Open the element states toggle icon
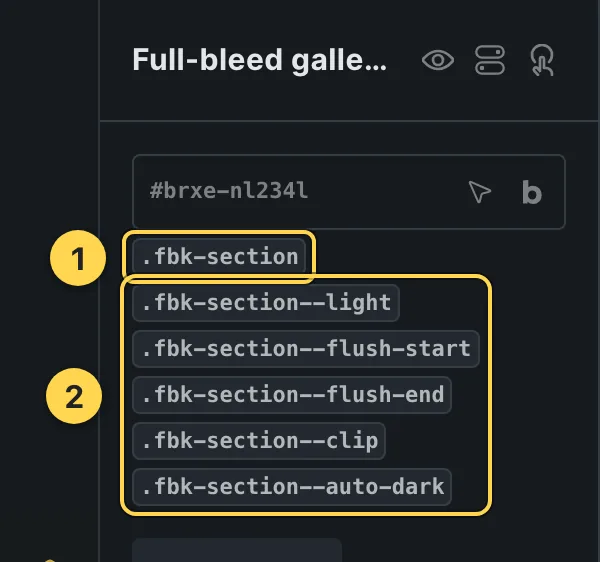This screenshot has height=562, width=600. click(490, 60)
